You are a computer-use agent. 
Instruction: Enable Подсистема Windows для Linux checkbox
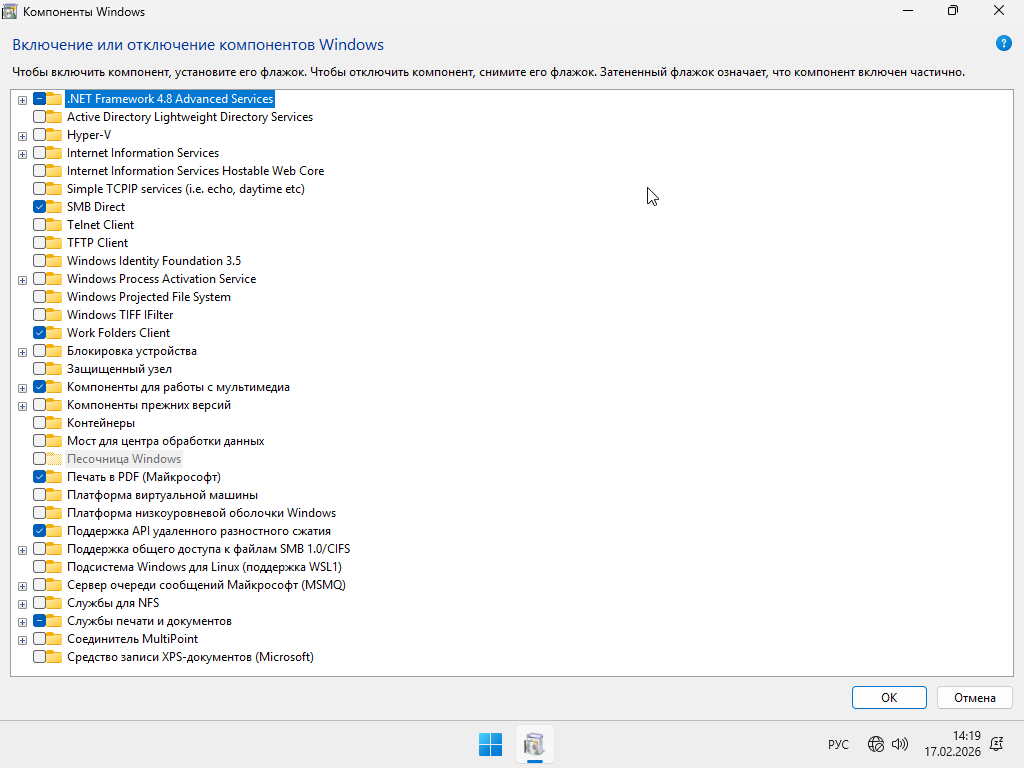[39, 567]
